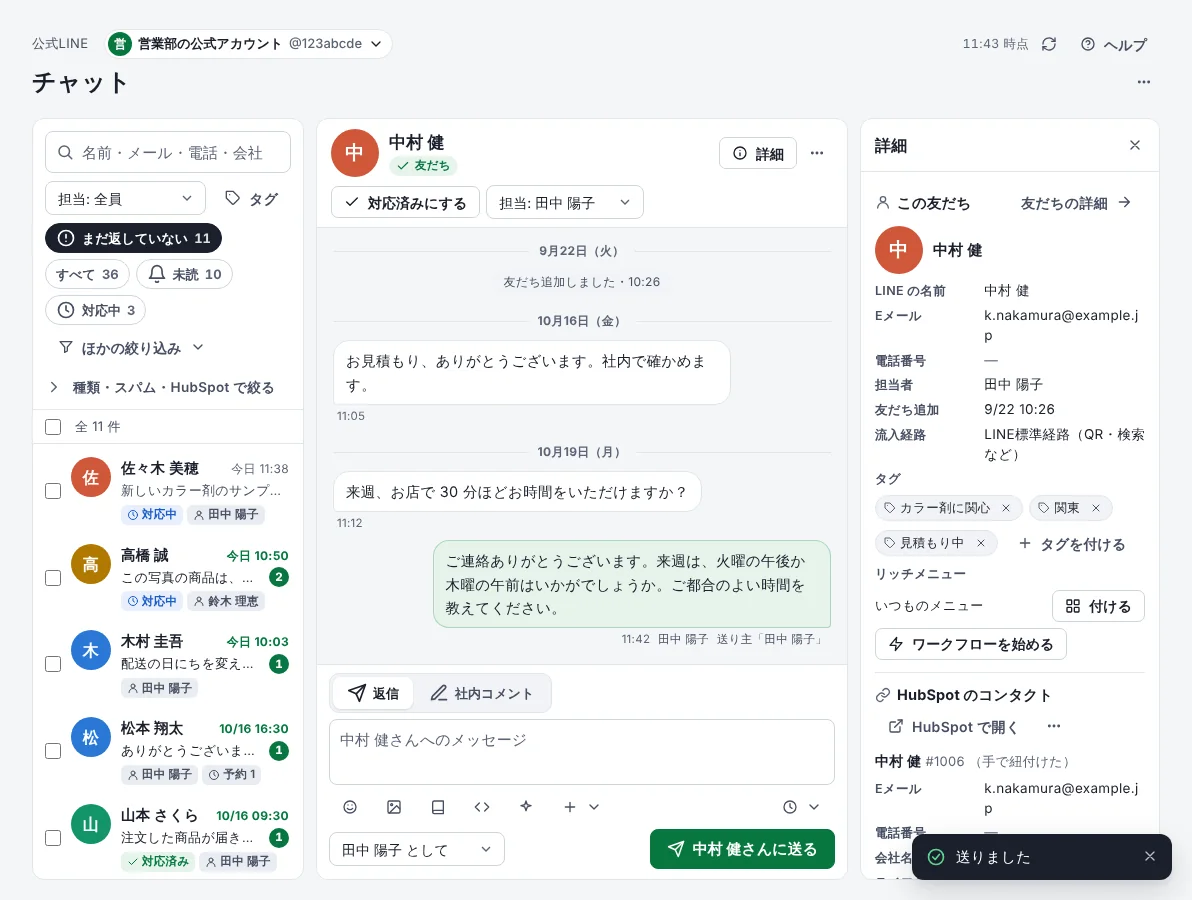Click the sent message bubble ご連絡ありがとうございます

[x=632, y=584]
